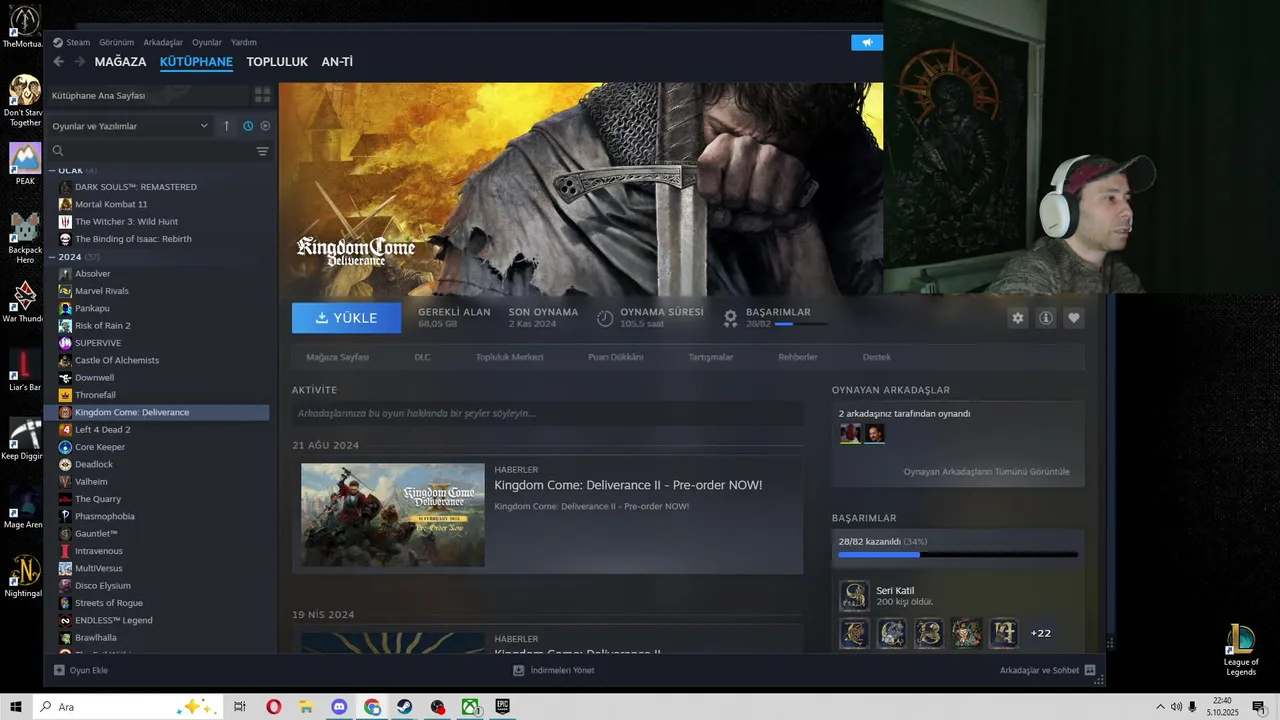This screenshot has width=1280, height=720.
Task: Collapse the 2024 library category
Action: pyautogui.click(x=53, y=257)
